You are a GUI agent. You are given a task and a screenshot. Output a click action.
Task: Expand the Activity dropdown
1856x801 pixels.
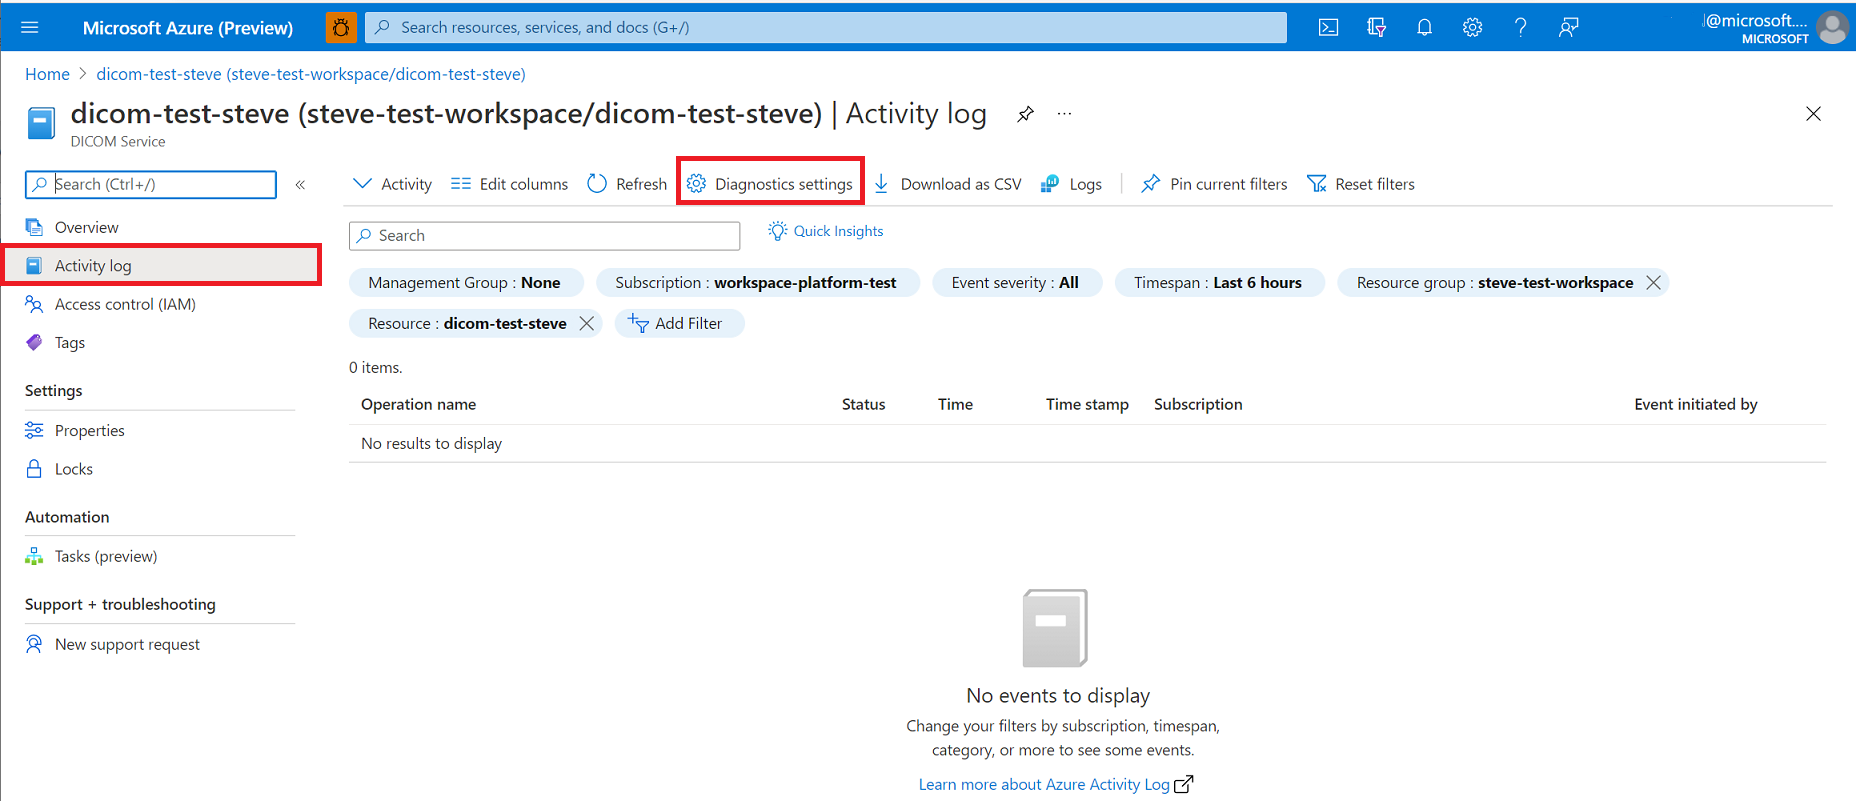coord(392,184)
